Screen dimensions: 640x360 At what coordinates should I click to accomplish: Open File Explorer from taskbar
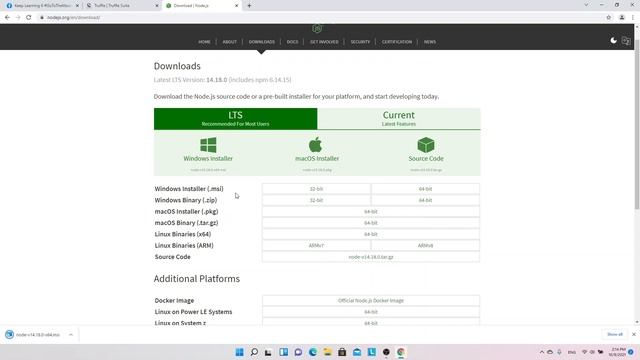[x=327, y=352]
